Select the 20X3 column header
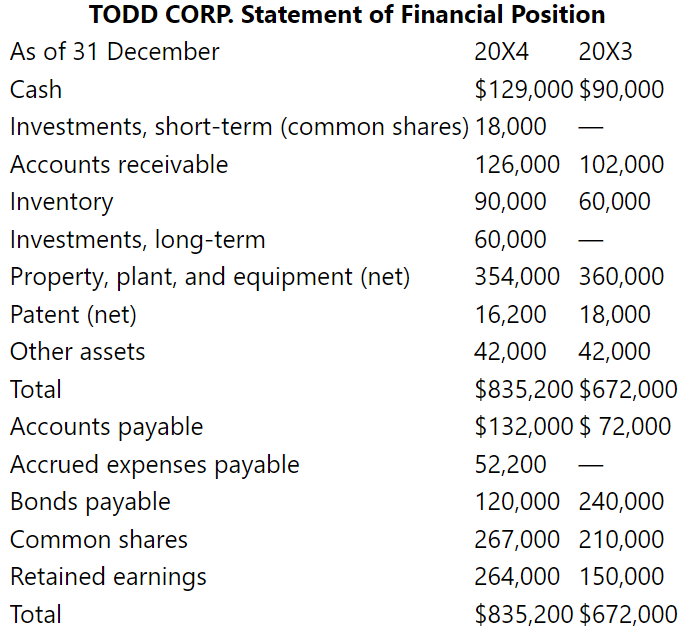 pos(606,52)
